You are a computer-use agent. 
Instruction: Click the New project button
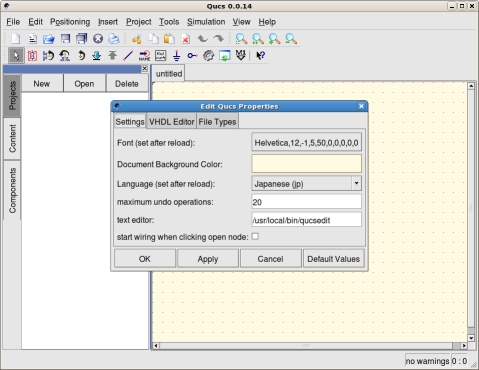tap(42, 84)
